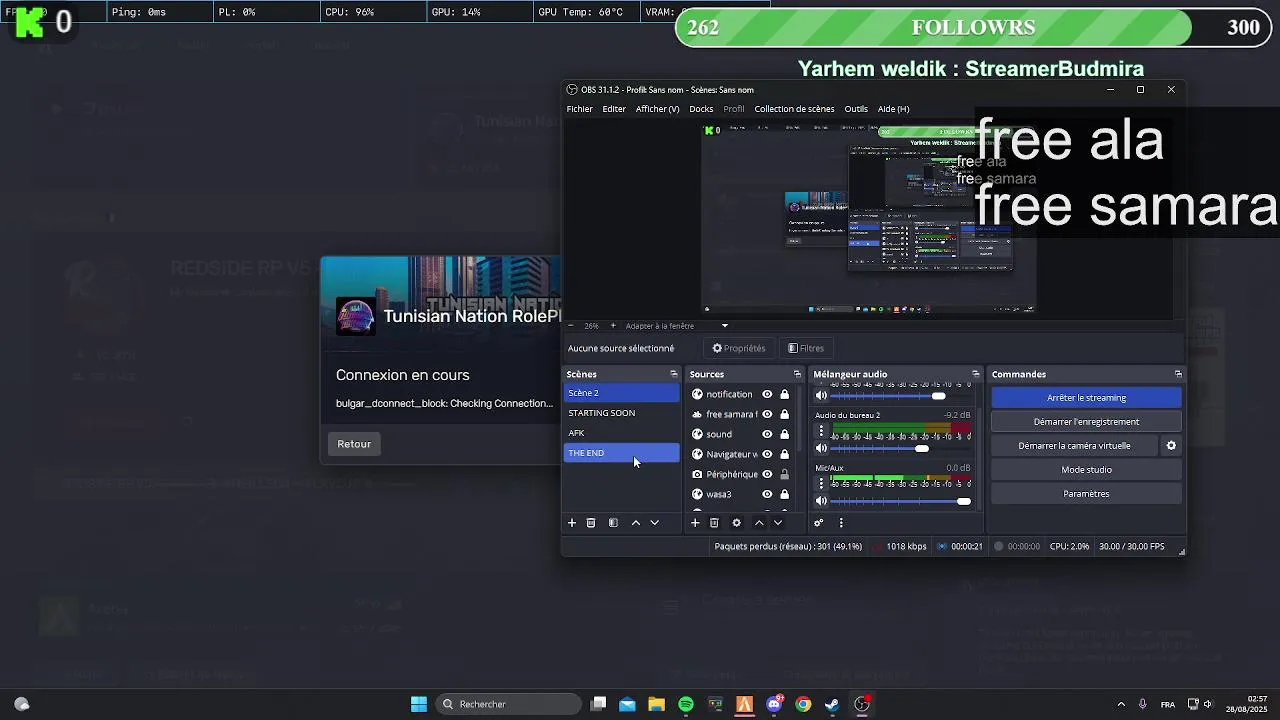1280x720 pixels.
Task: Hide the free samara source
Action: (767, 414)
